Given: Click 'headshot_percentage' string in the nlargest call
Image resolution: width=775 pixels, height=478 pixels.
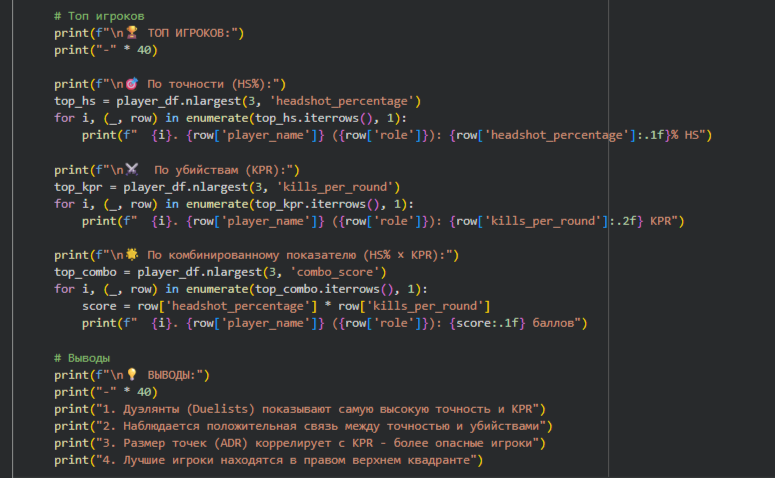Looking at the screenshot, I should [342, 101].
